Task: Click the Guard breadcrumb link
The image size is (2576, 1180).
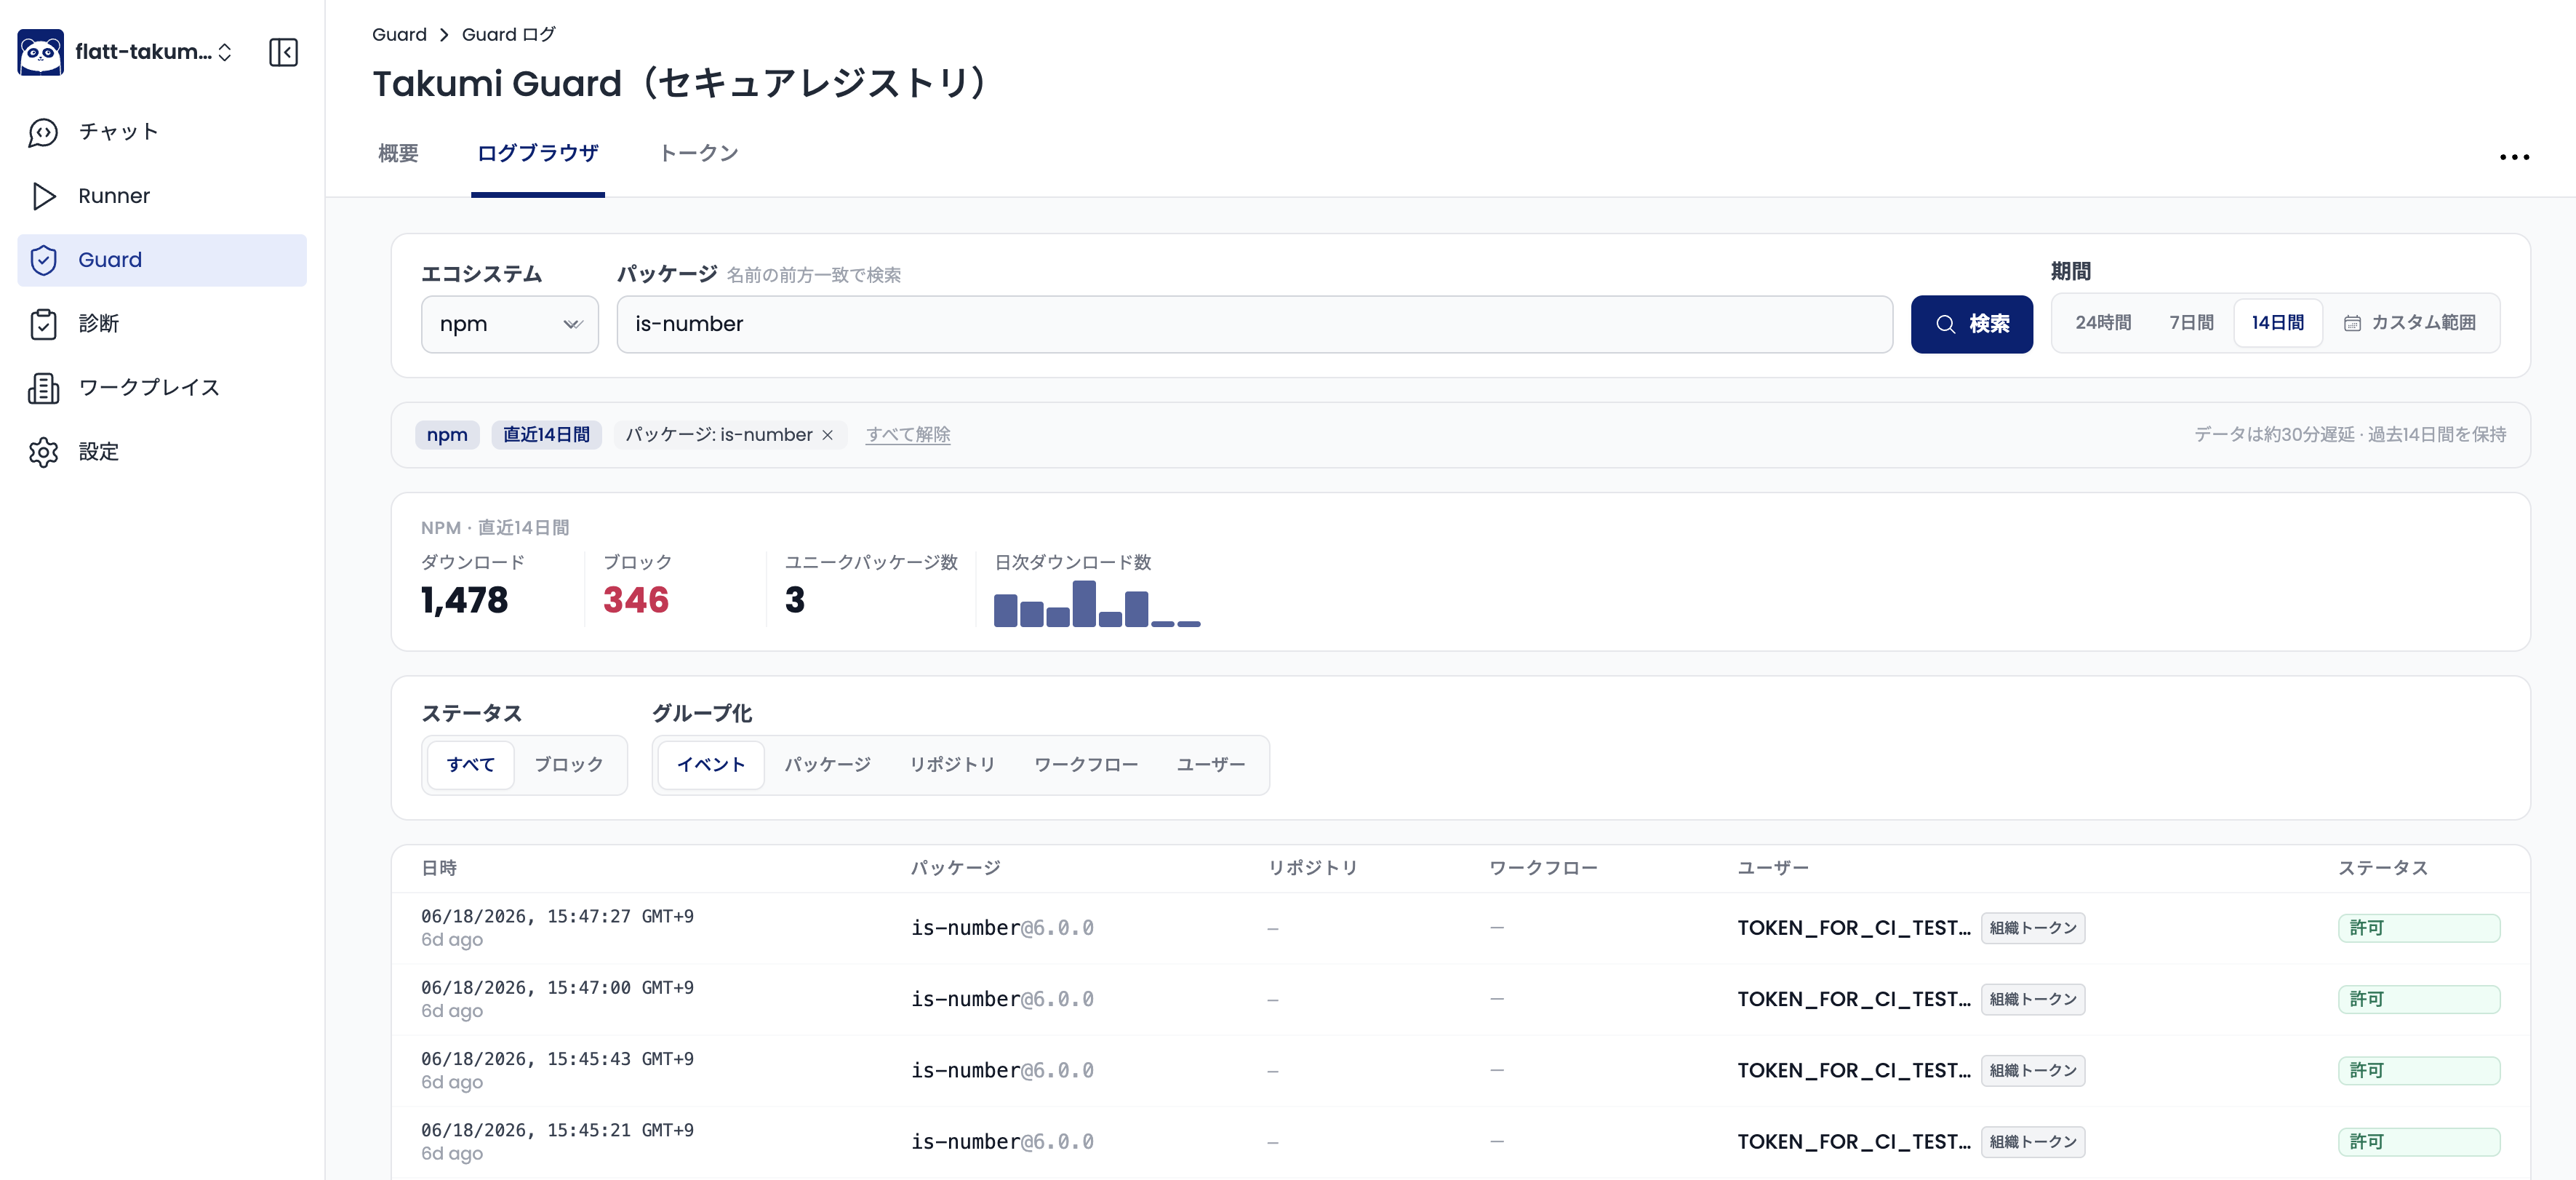Action: click(399, 35)
